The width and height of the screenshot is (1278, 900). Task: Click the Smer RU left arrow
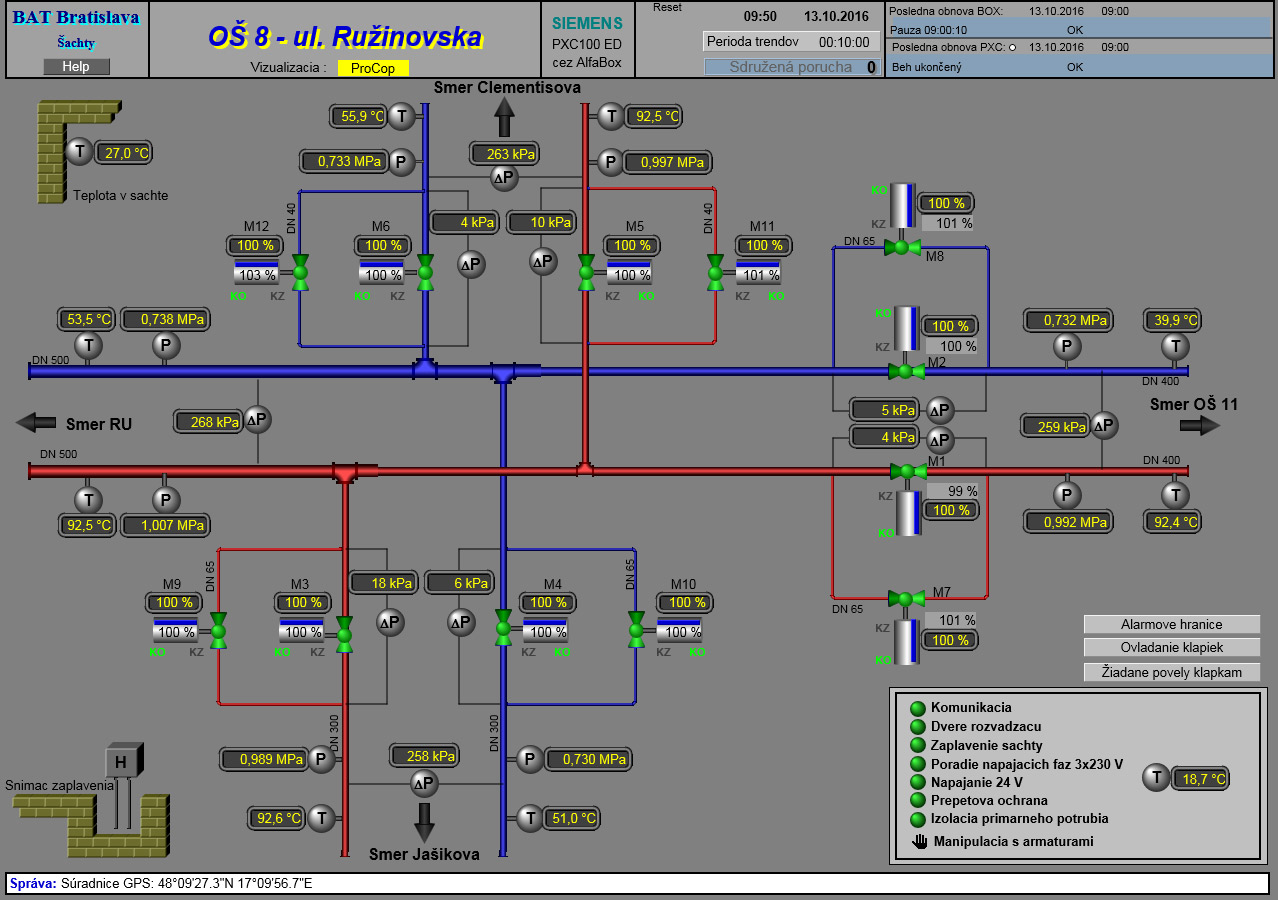[x=37, y=423]
